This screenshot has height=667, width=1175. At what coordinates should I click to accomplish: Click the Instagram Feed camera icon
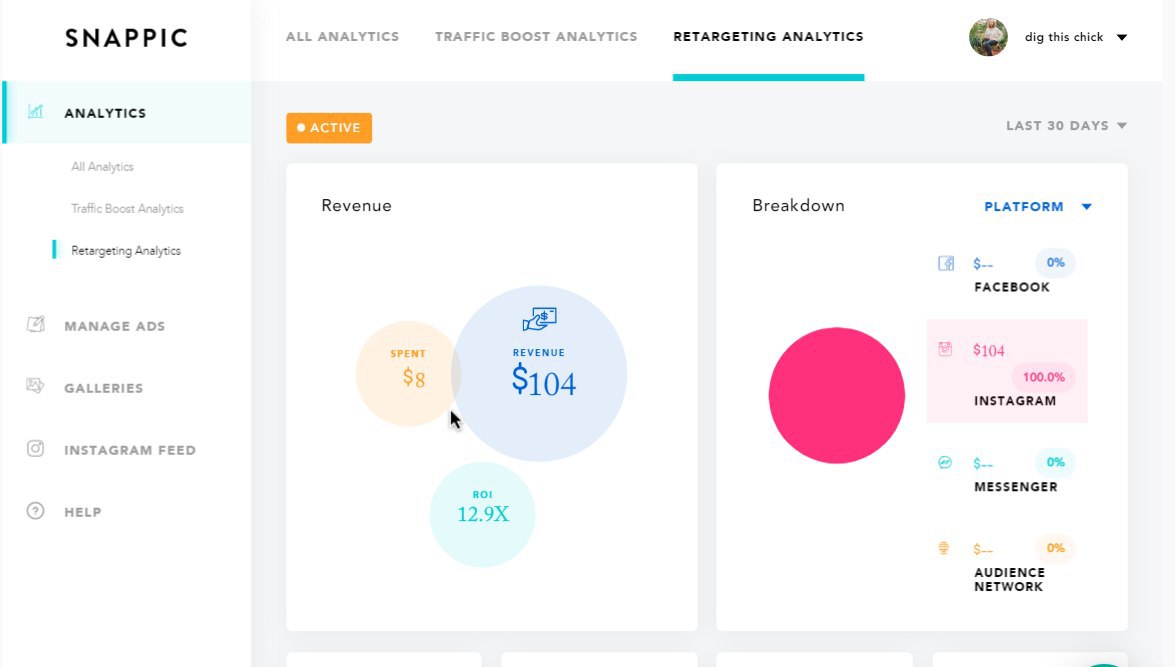(x=36, y=449)
